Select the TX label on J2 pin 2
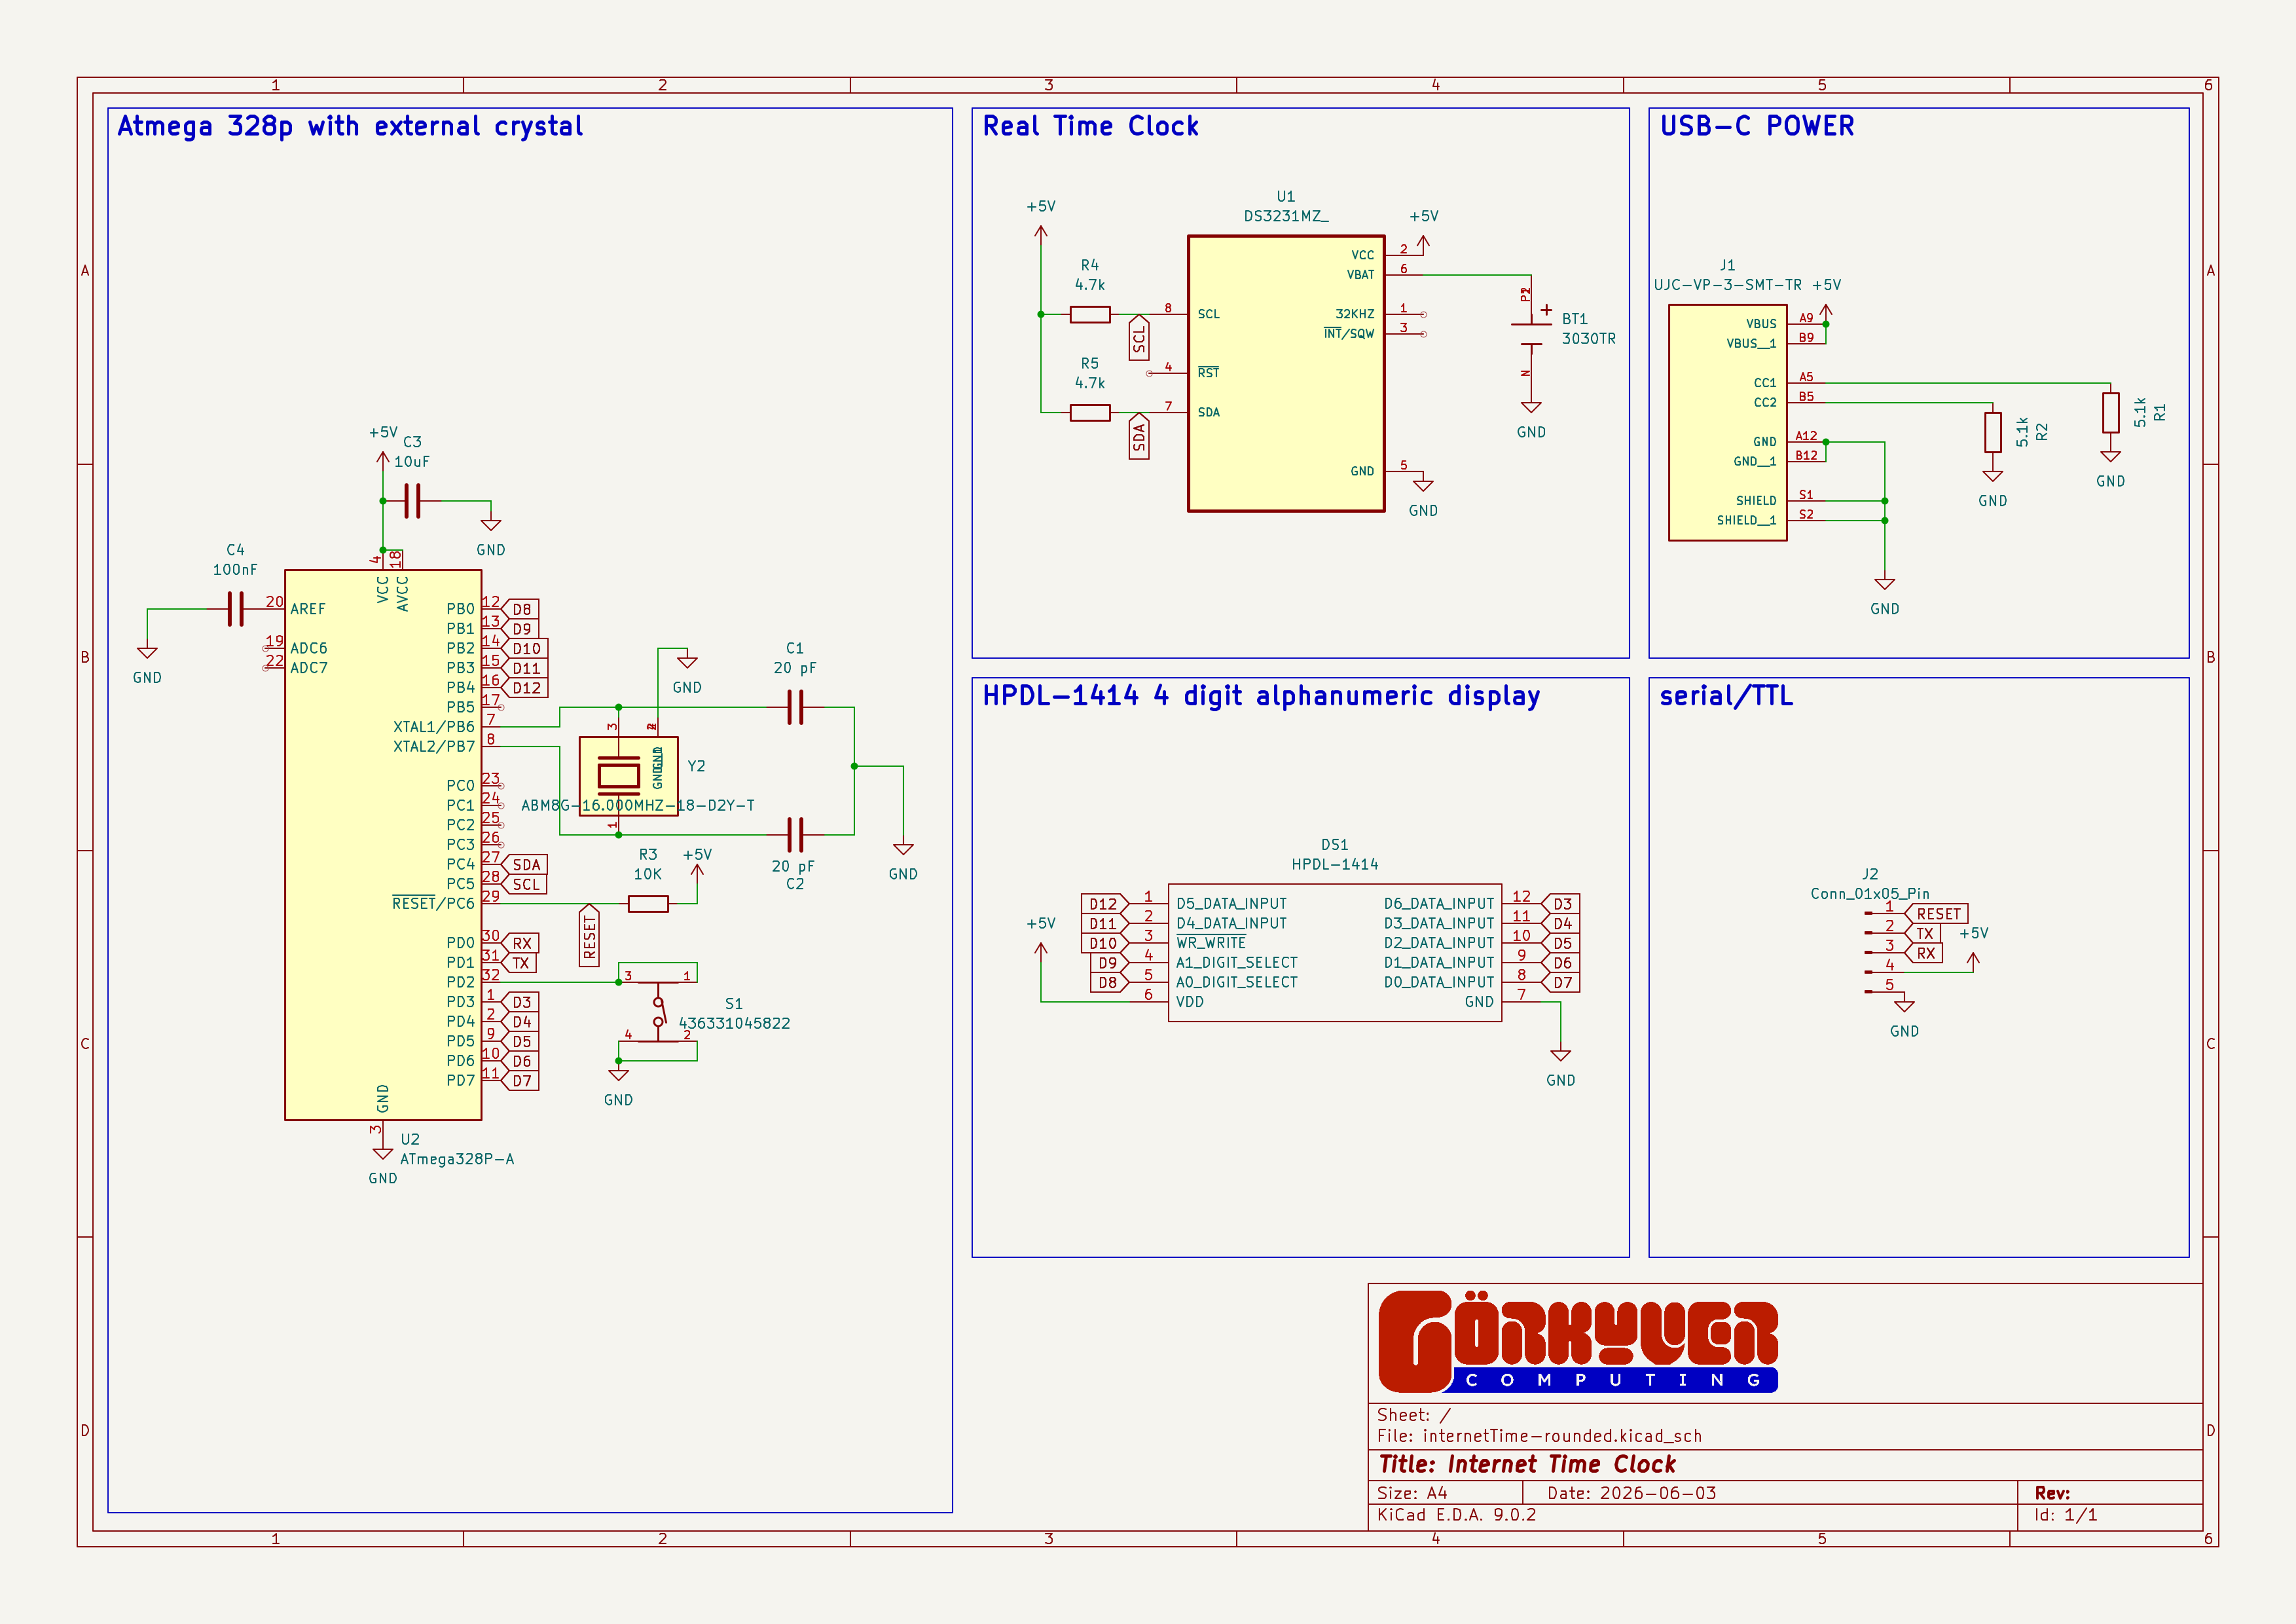 [1924, 934]
